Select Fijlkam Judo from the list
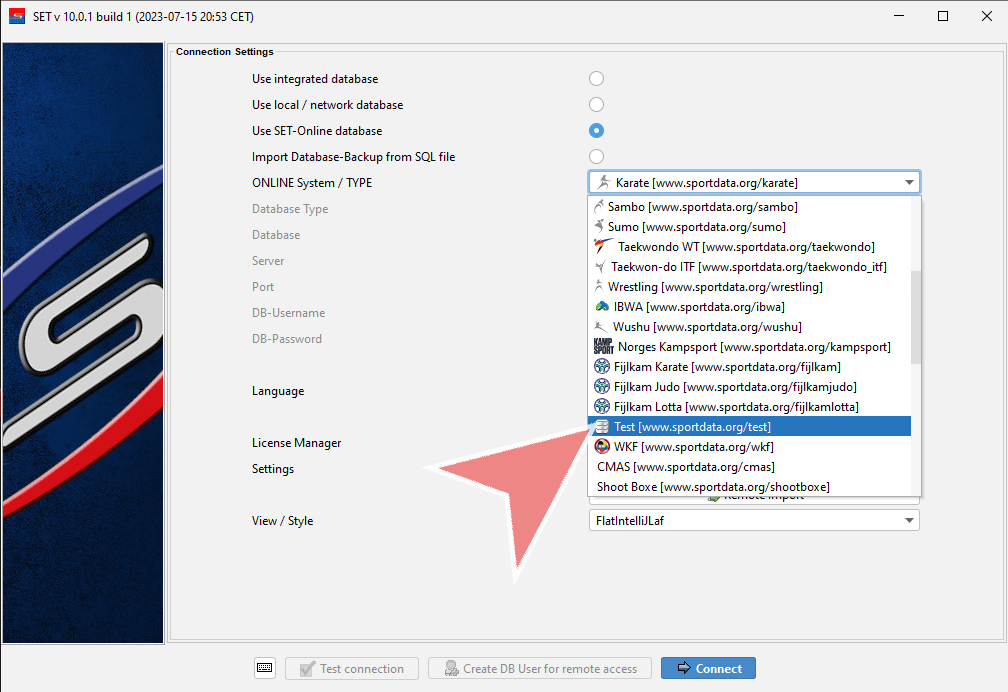Image resolution: width=1008 pixels, height=692 pixels. 734,387
